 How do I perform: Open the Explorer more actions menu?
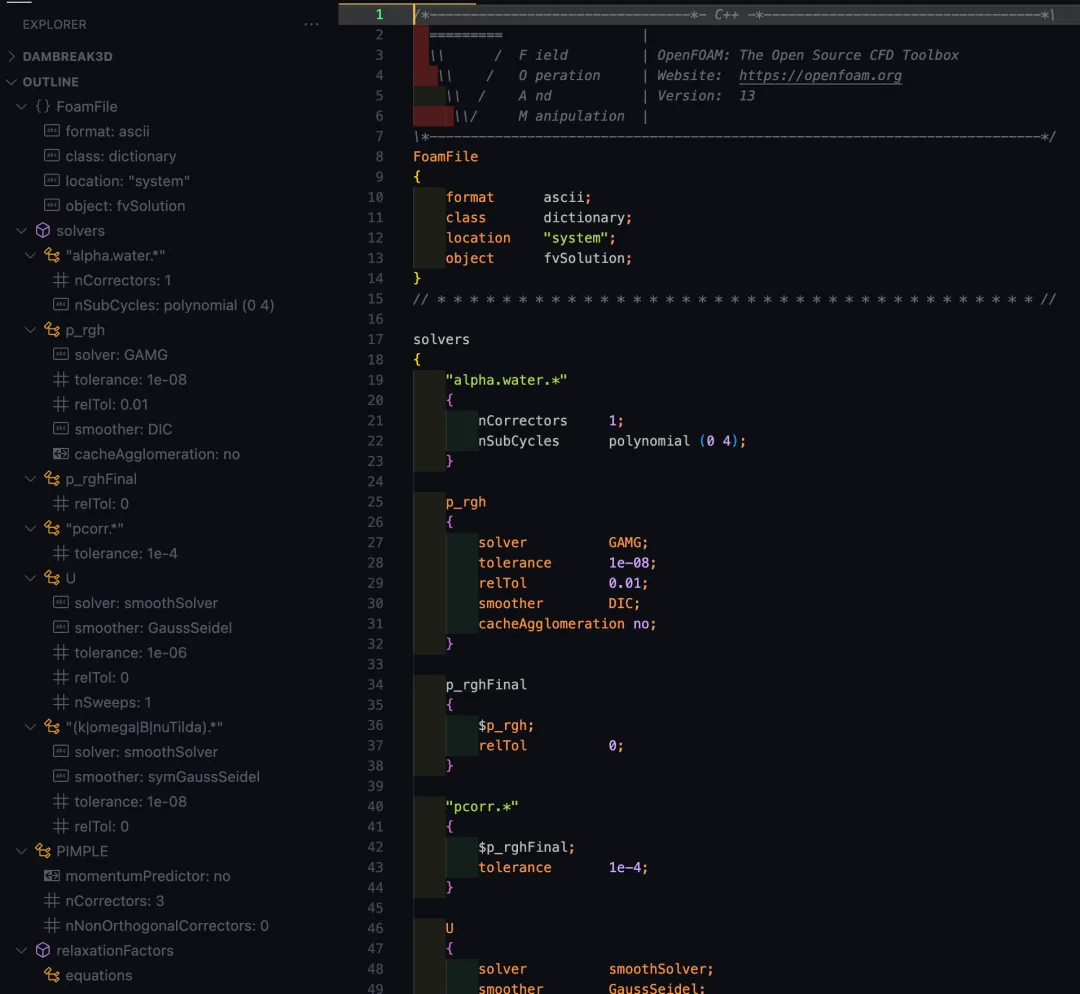coord(312,24)
